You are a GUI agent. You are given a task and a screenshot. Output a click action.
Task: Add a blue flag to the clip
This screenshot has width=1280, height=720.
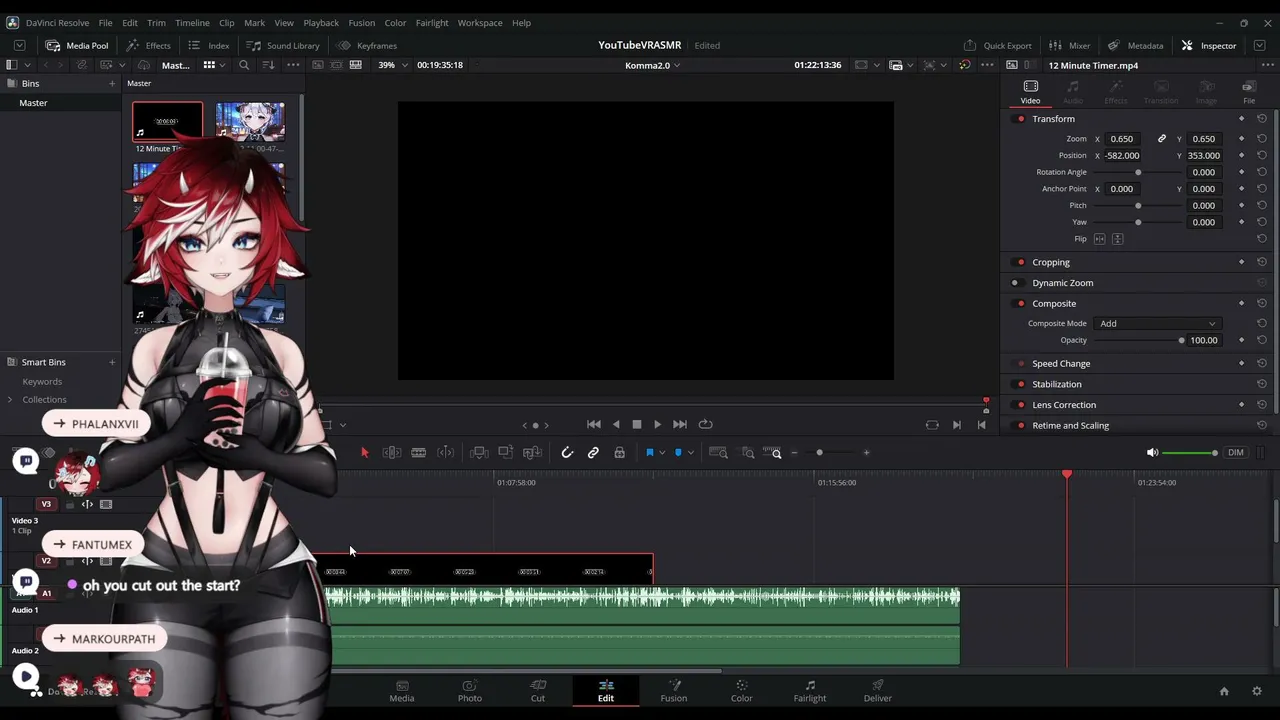tap(650, 453)
